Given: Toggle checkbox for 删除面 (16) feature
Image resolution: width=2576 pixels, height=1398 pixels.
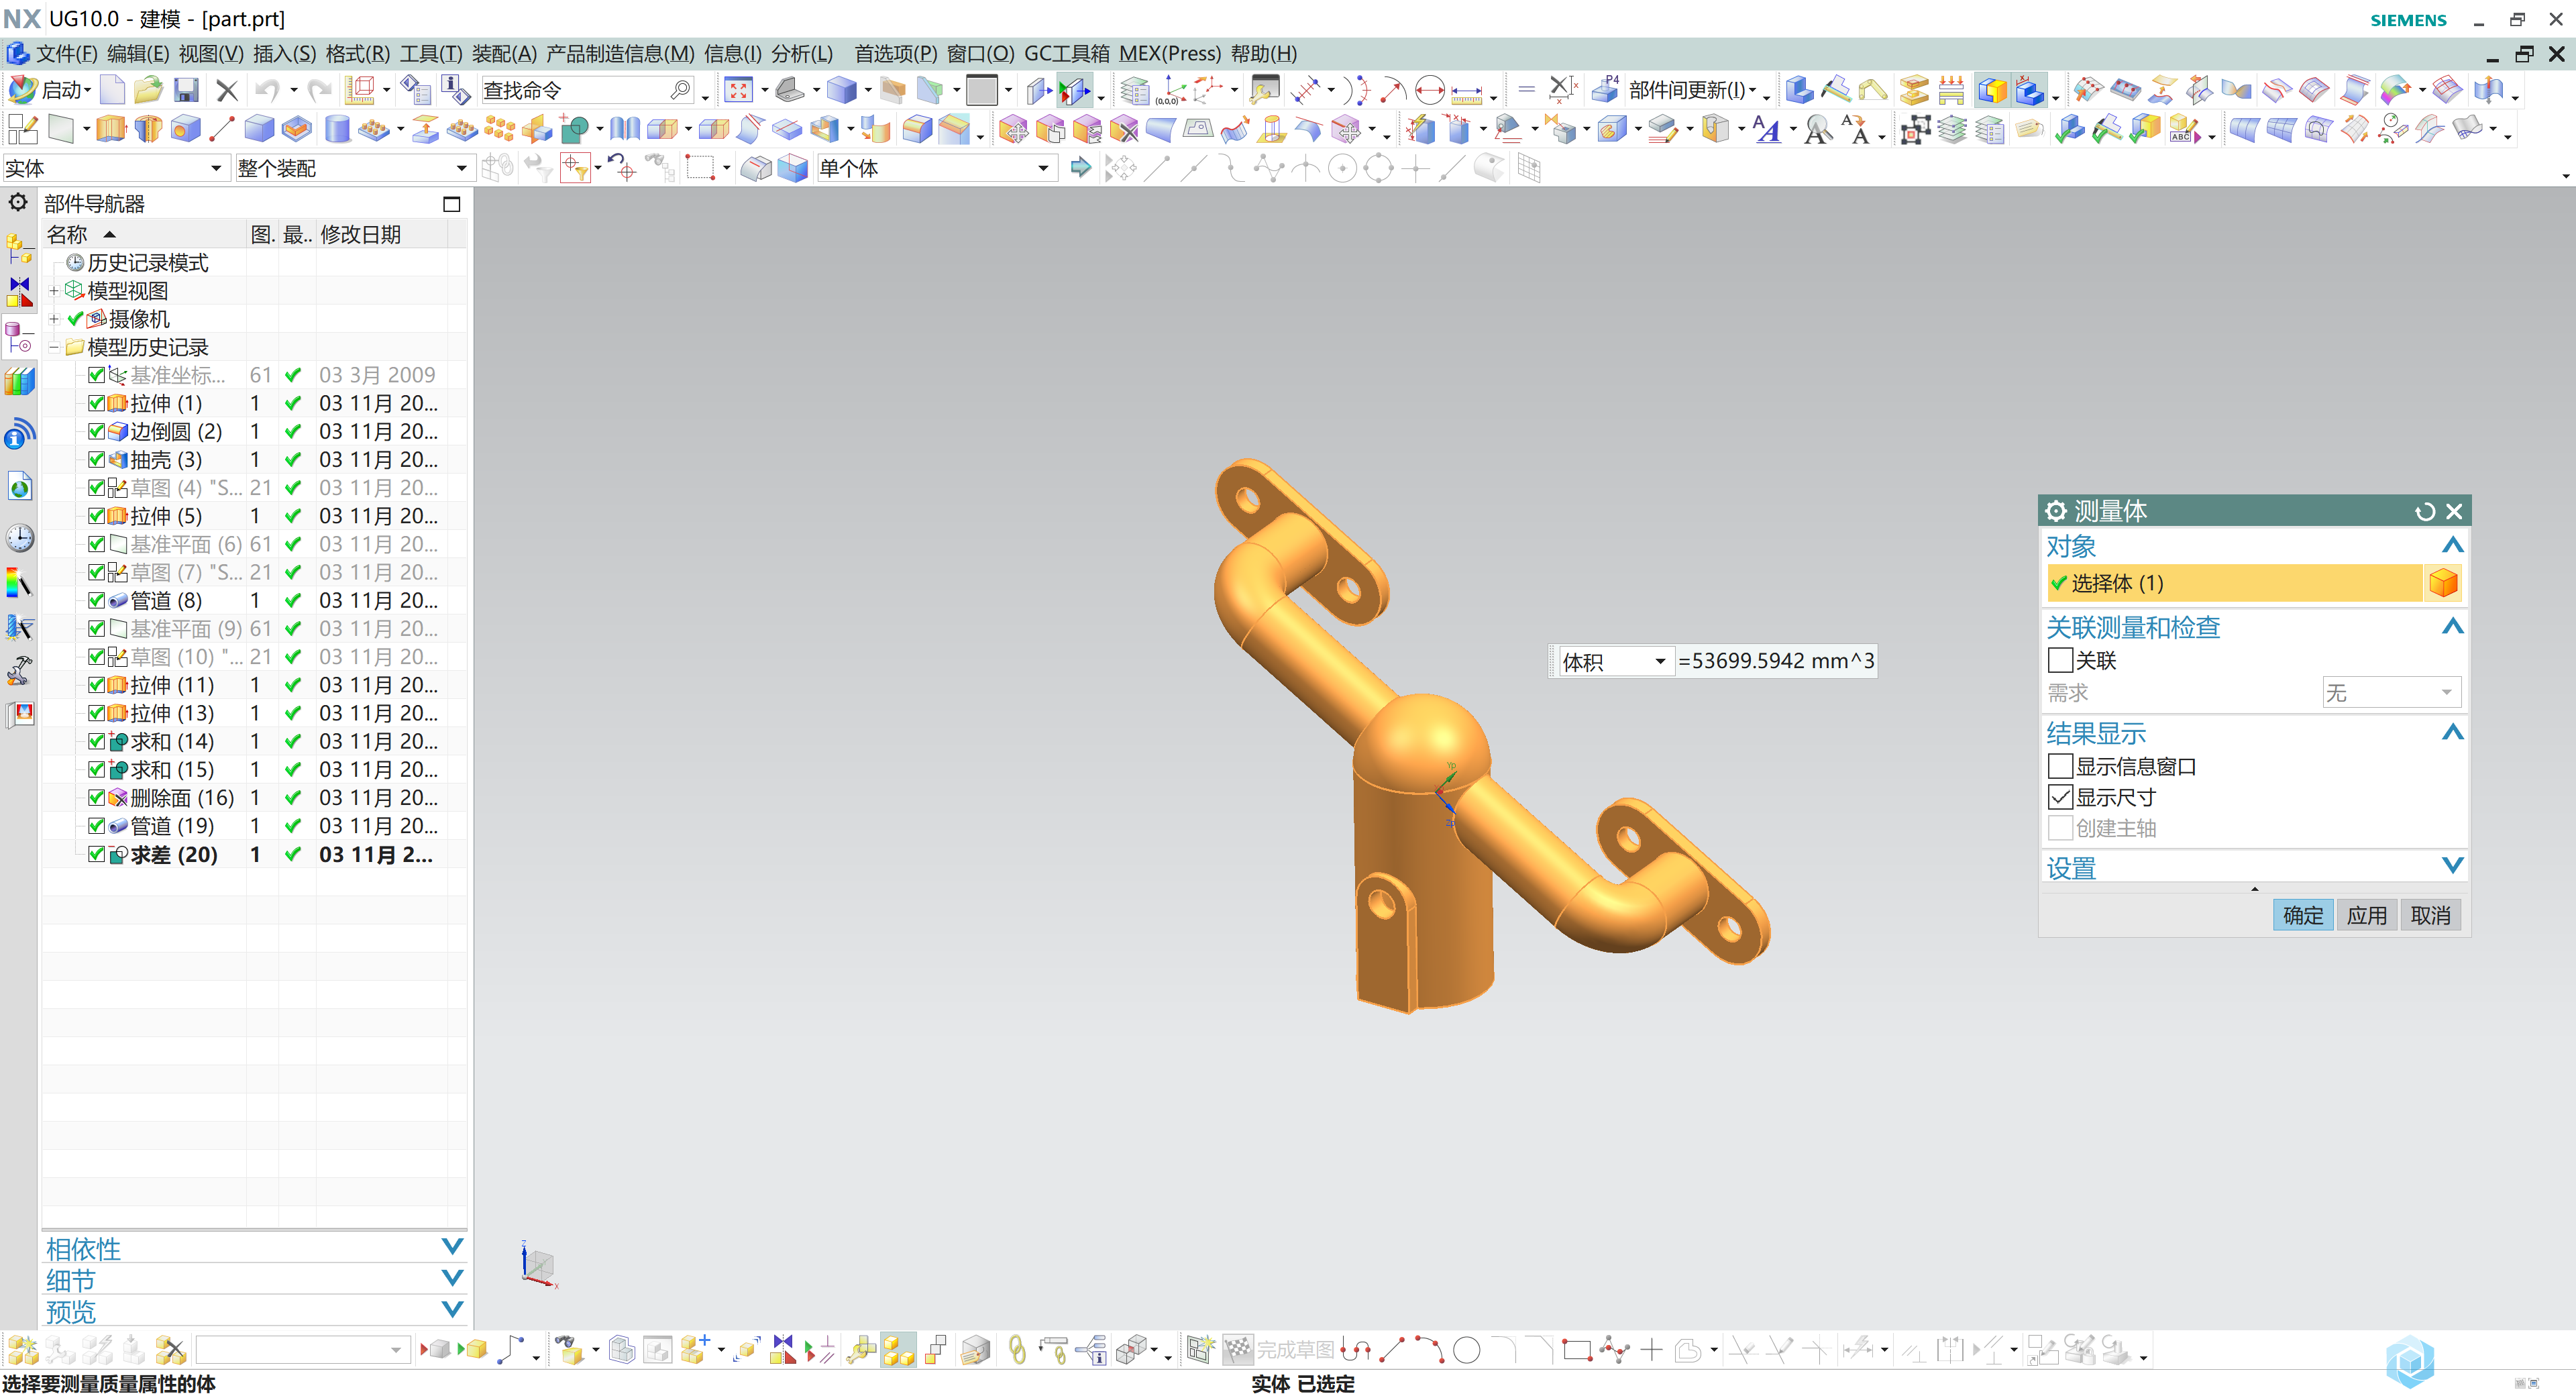Looking at the screenshot, I should [96, 798].
